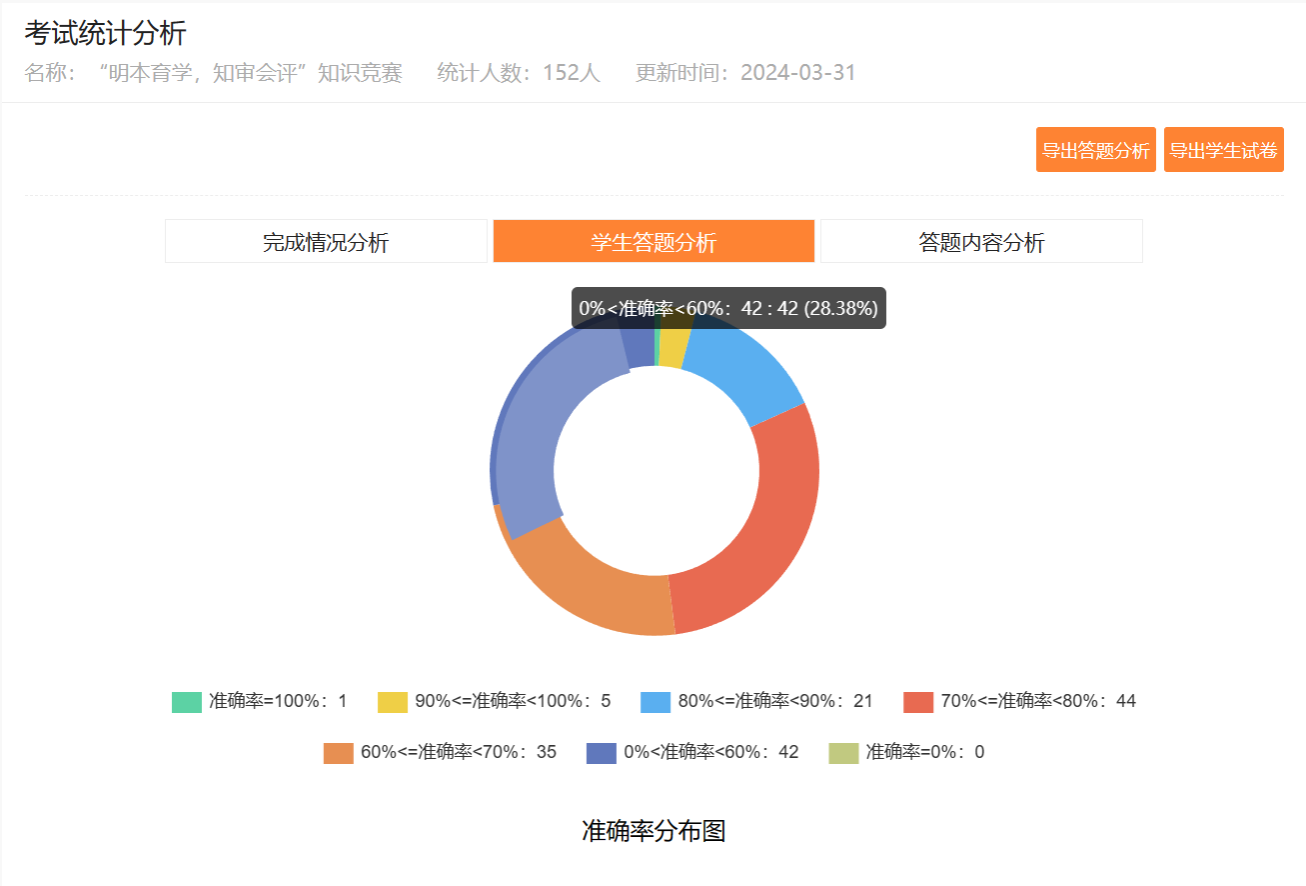This screenshot has height=886, width=1306.
Task: Click the orange 60%<=准确率<70% legend swatch
Action: tap(339, 753)
